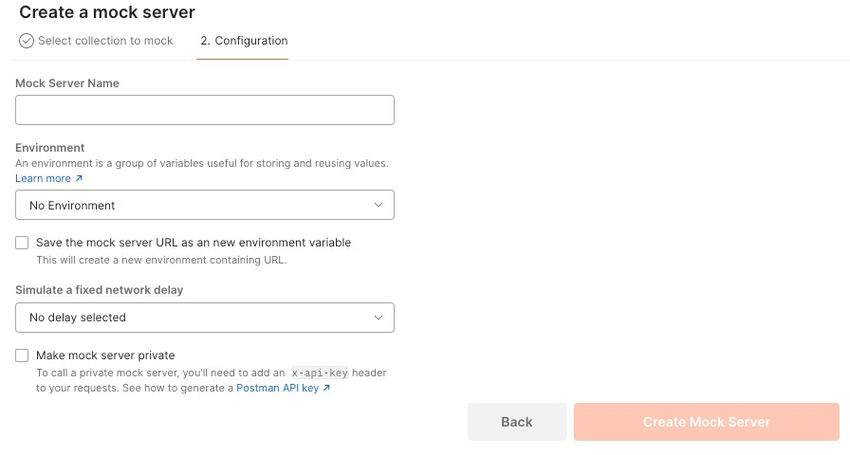Open the No Environment dropdown
The image size is (850, 455).
click(x=204, y=205)
